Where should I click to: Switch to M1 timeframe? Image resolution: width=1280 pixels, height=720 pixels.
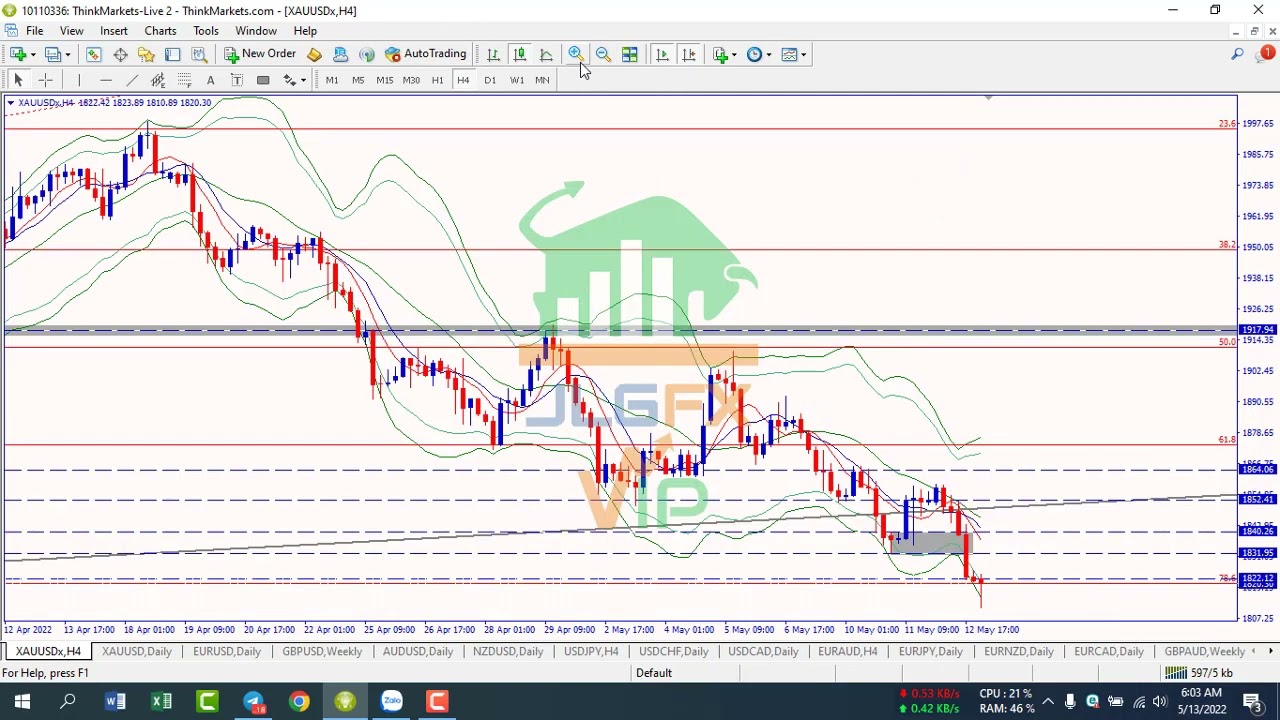coord(332,80)
